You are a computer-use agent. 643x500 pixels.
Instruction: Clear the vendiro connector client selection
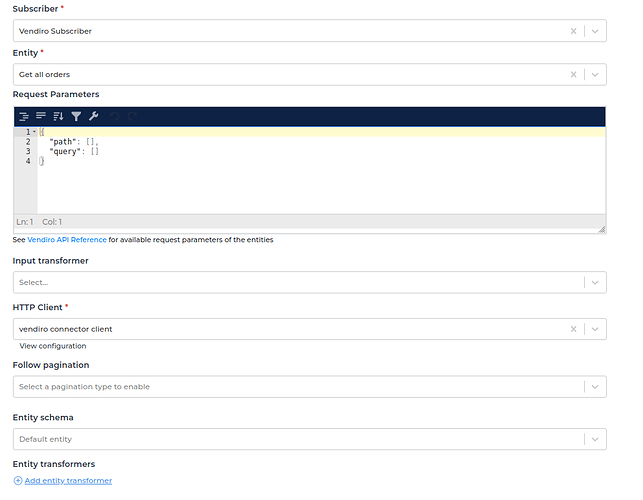[x=573, y=329]
